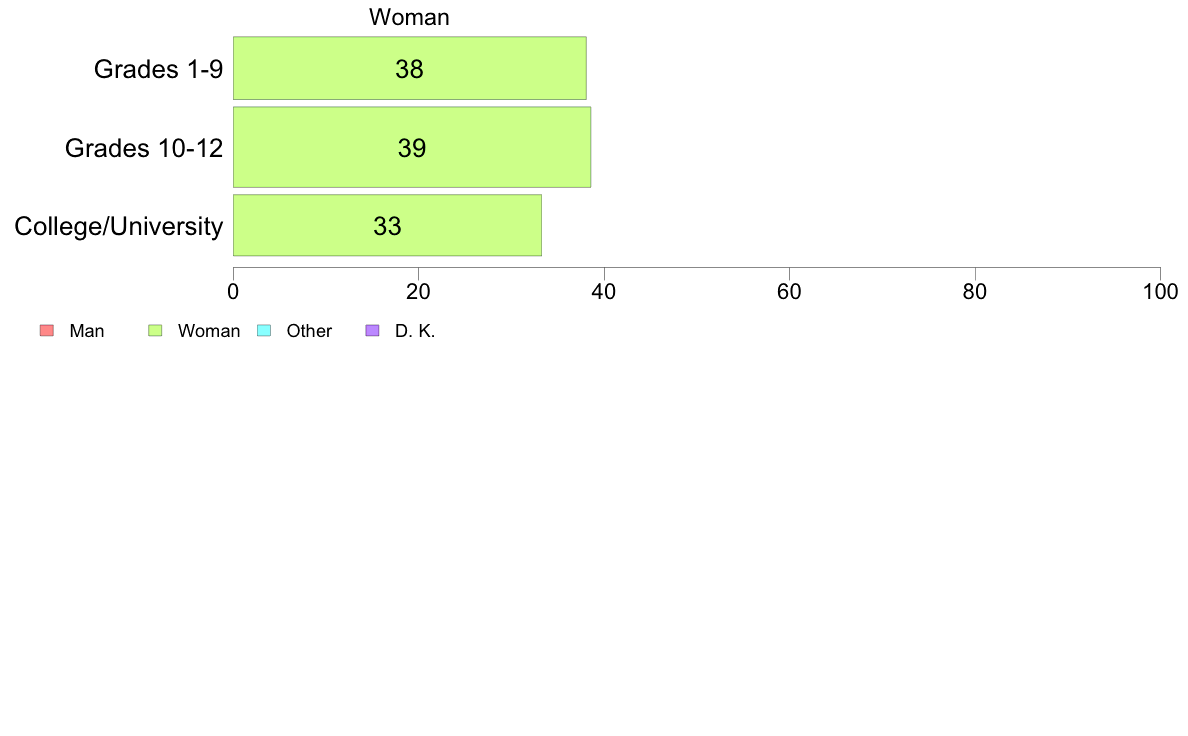
Task: Click the red Man legend swatch
Action: [x=47, y=330]
